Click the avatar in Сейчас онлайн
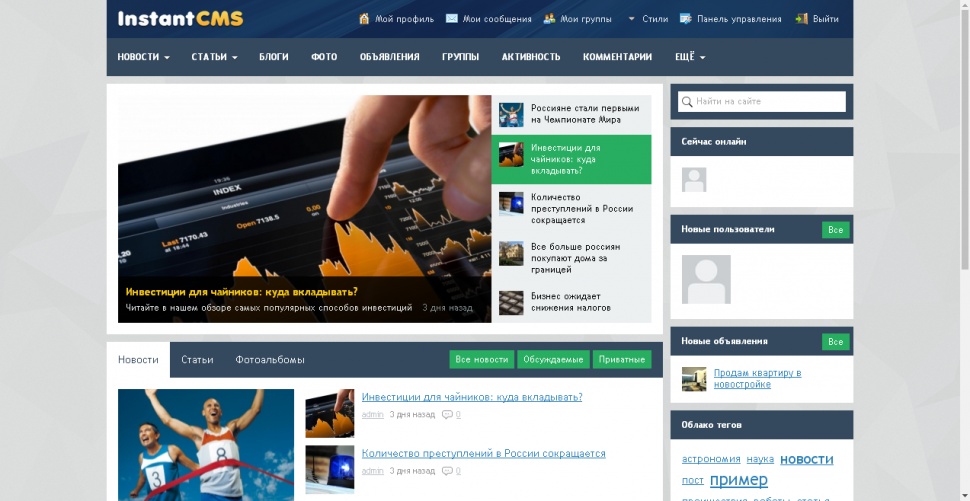The width and height of the screenshot is (970, 501). tap(694, 180)
